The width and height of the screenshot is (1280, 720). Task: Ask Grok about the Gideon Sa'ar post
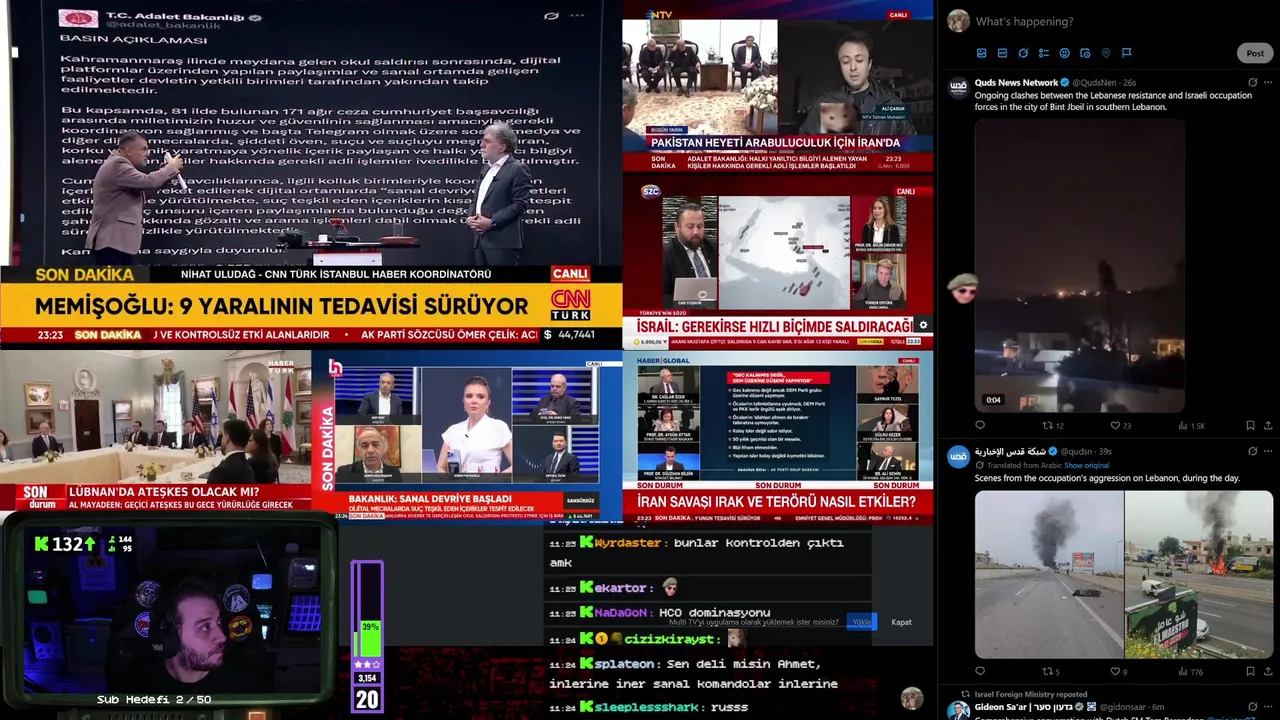coord(1253,706)
